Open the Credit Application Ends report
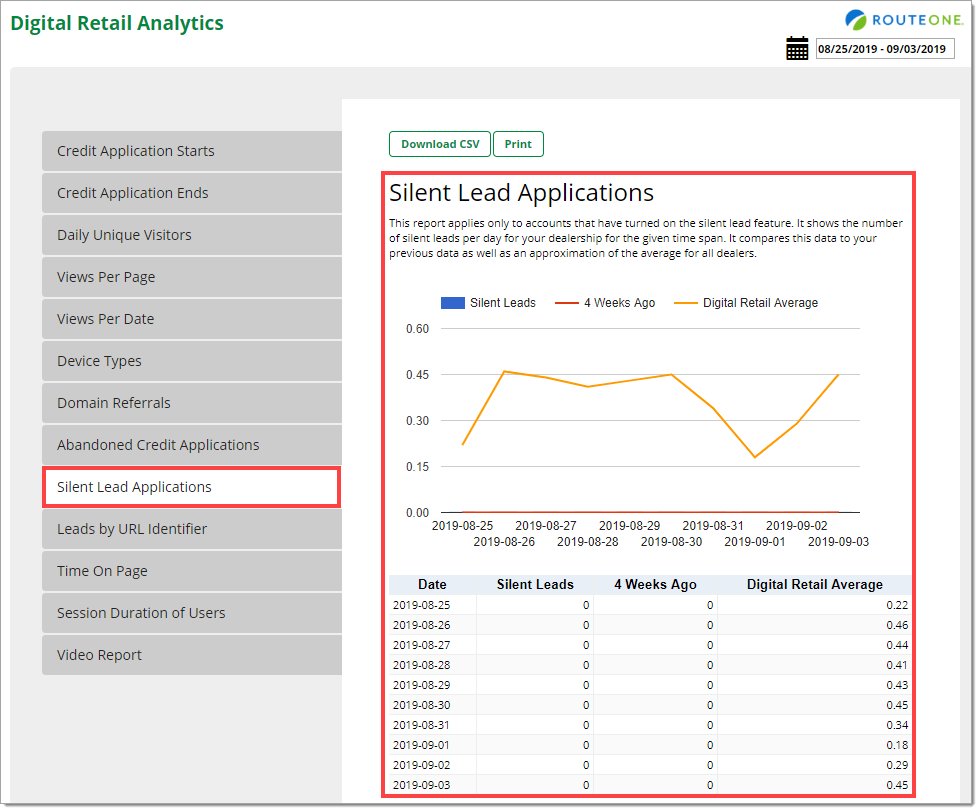The image size is (979, 811). coord(191,193)
